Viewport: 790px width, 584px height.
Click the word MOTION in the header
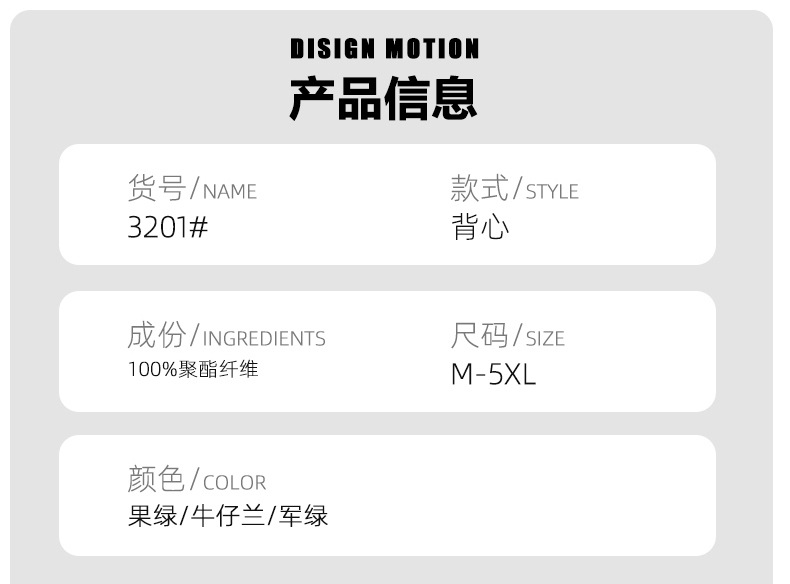tap(432, 49)
